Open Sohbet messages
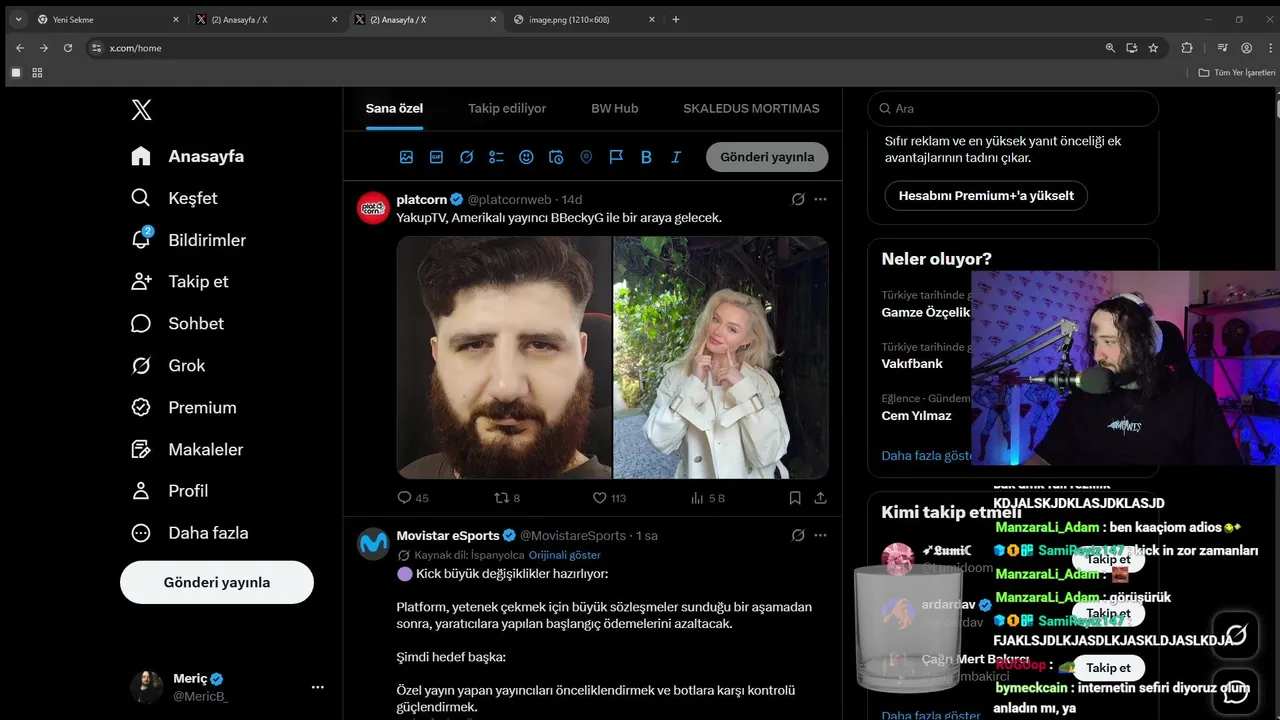Image resolution: width=1280 pixels, height=720 pixels. 177,324
